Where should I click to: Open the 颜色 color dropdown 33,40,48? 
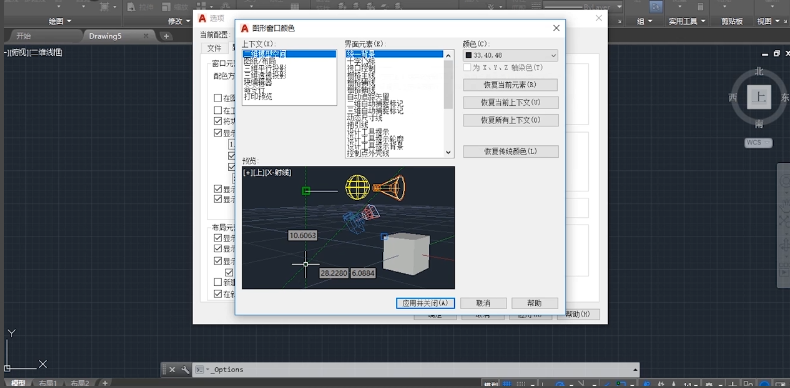[510, 55]
